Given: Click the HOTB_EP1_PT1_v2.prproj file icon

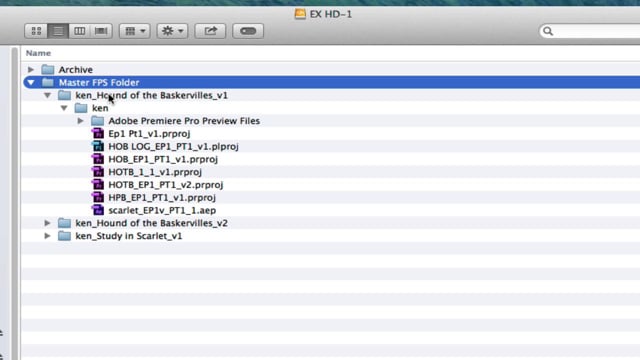Looking at the screenshot, I should (x=98, y=184).
